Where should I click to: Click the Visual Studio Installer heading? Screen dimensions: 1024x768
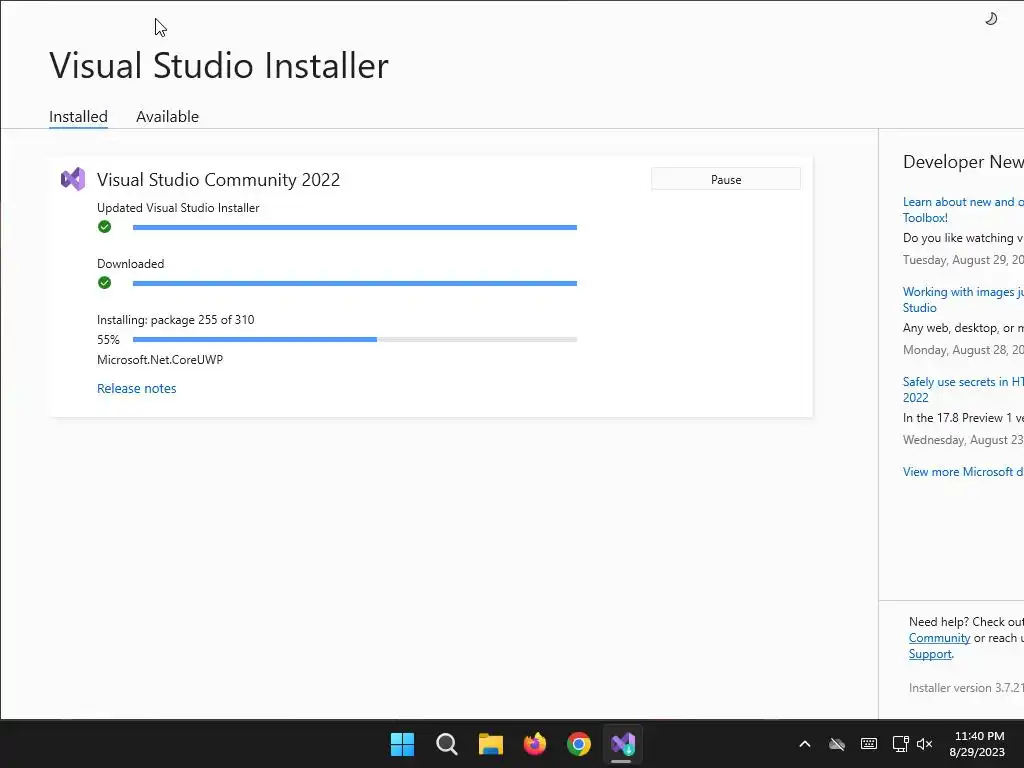pos(219,65)
